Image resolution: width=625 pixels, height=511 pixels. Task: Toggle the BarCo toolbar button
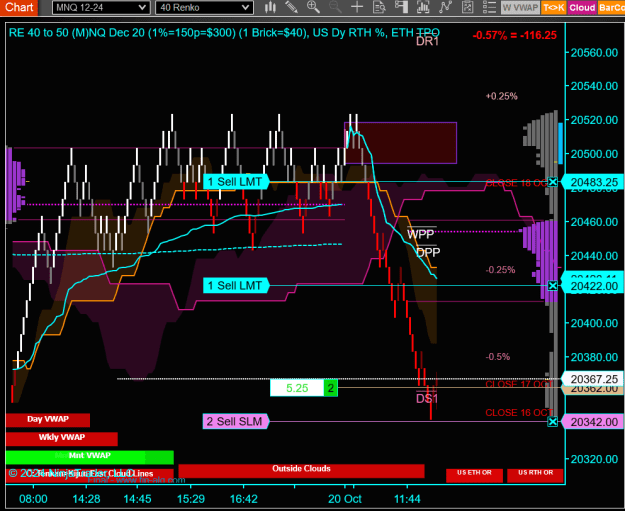tap(611, 8)
